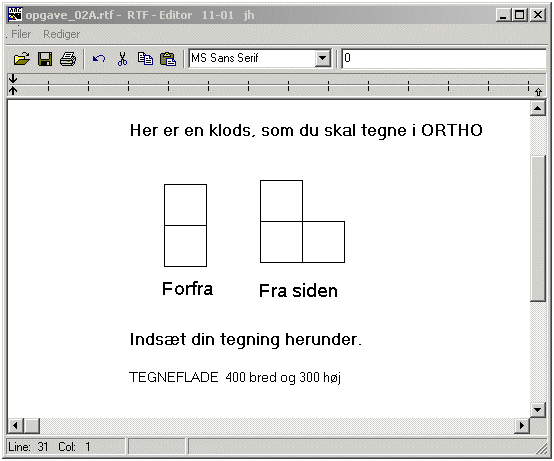This screenshot has width=554, height=461.
Task: Click the Open file folder icon
Action: click(x=22, y=59)
